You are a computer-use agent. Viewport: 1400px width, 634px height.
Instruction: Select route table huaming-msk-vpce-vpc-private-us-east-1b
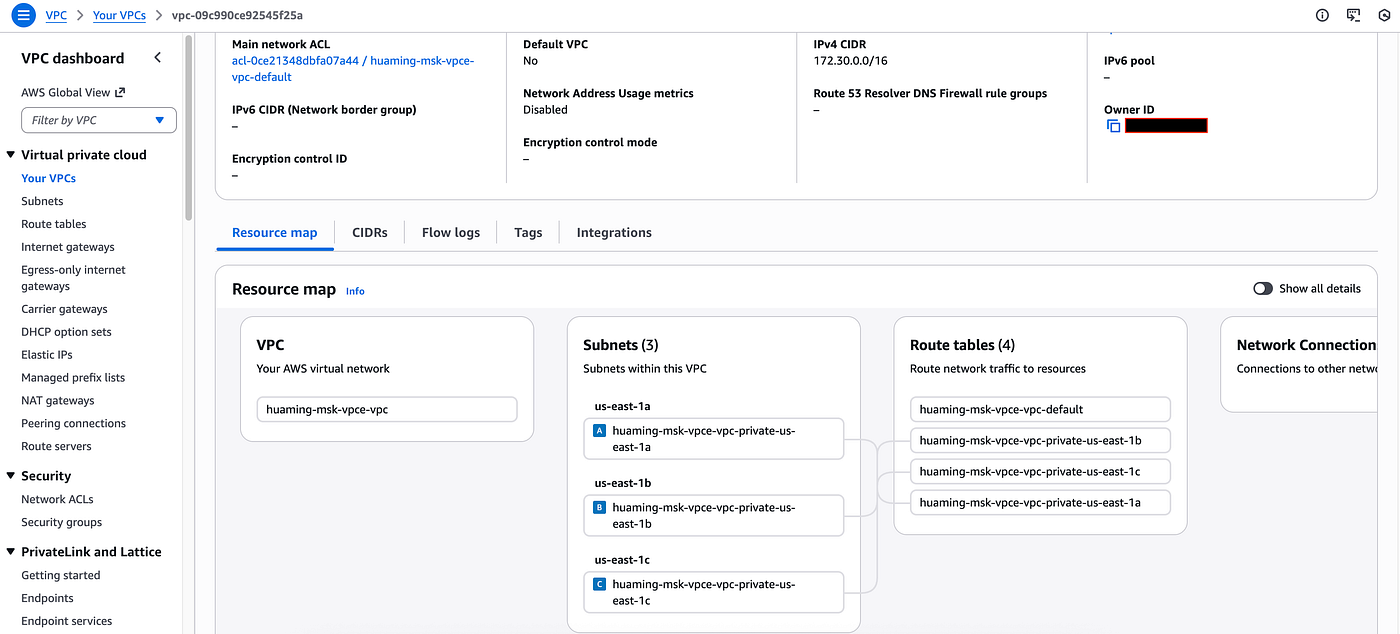point(1040,440)
